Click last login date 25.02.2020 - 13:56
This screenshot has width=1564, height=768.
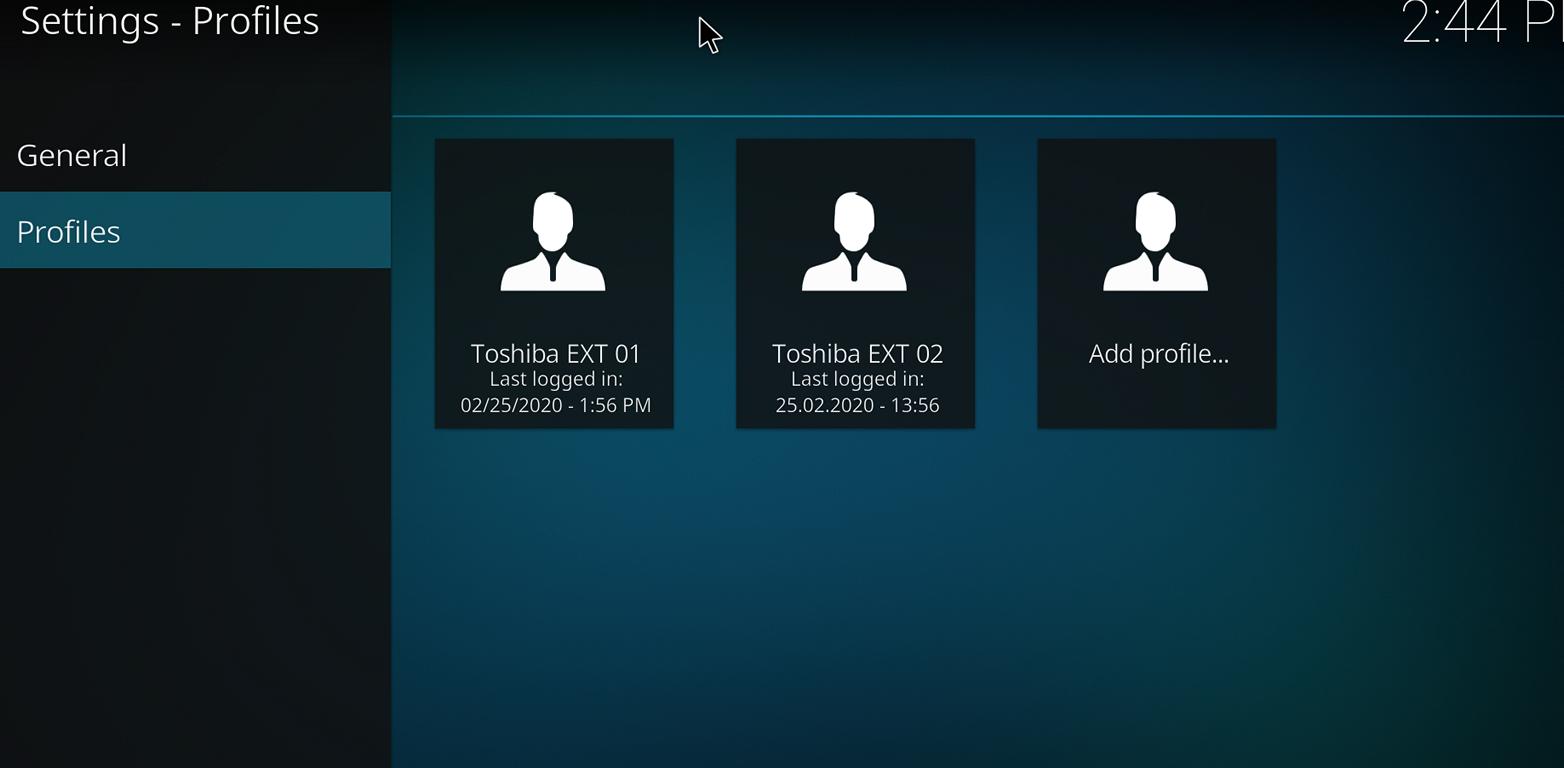click(857, 405)
